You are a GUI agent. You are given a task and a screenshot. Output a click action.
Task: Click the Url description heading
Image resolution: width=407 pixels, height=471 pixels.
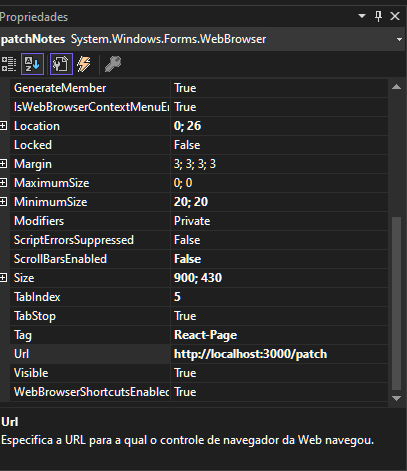coord(10,422)
